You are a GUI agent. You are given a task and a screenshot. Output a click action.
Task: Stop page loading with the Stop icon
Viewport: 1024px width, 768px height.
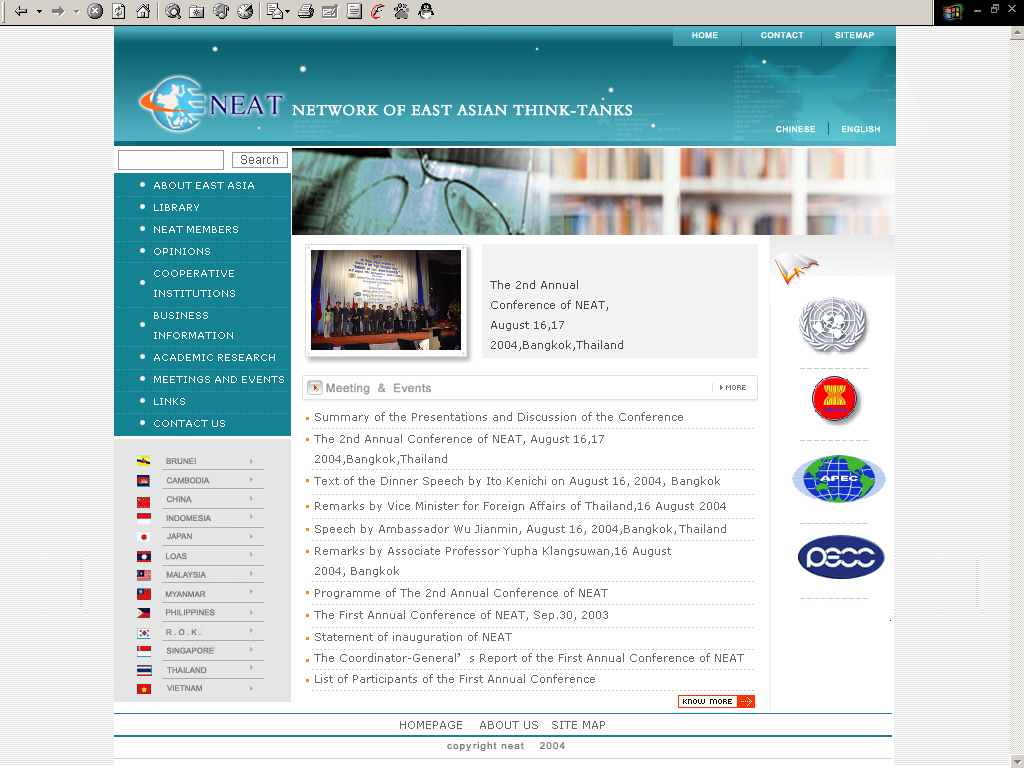[x=95, y=11]
